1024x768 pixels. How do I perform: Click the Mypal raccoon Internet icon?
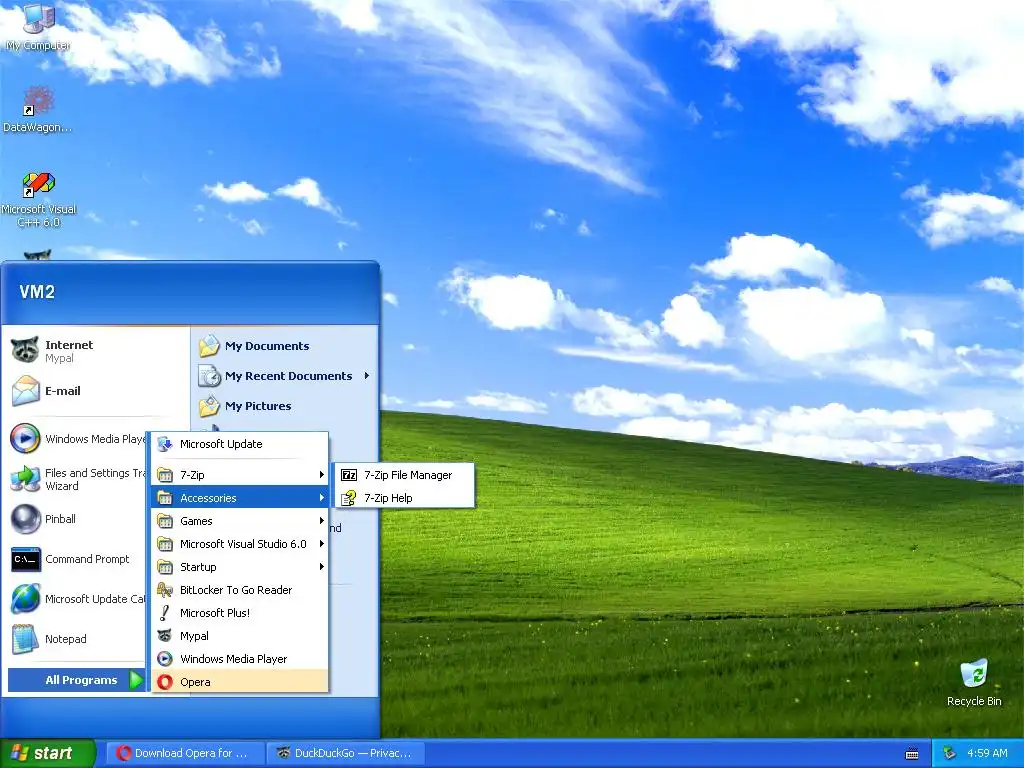click(x=25, y=351)
